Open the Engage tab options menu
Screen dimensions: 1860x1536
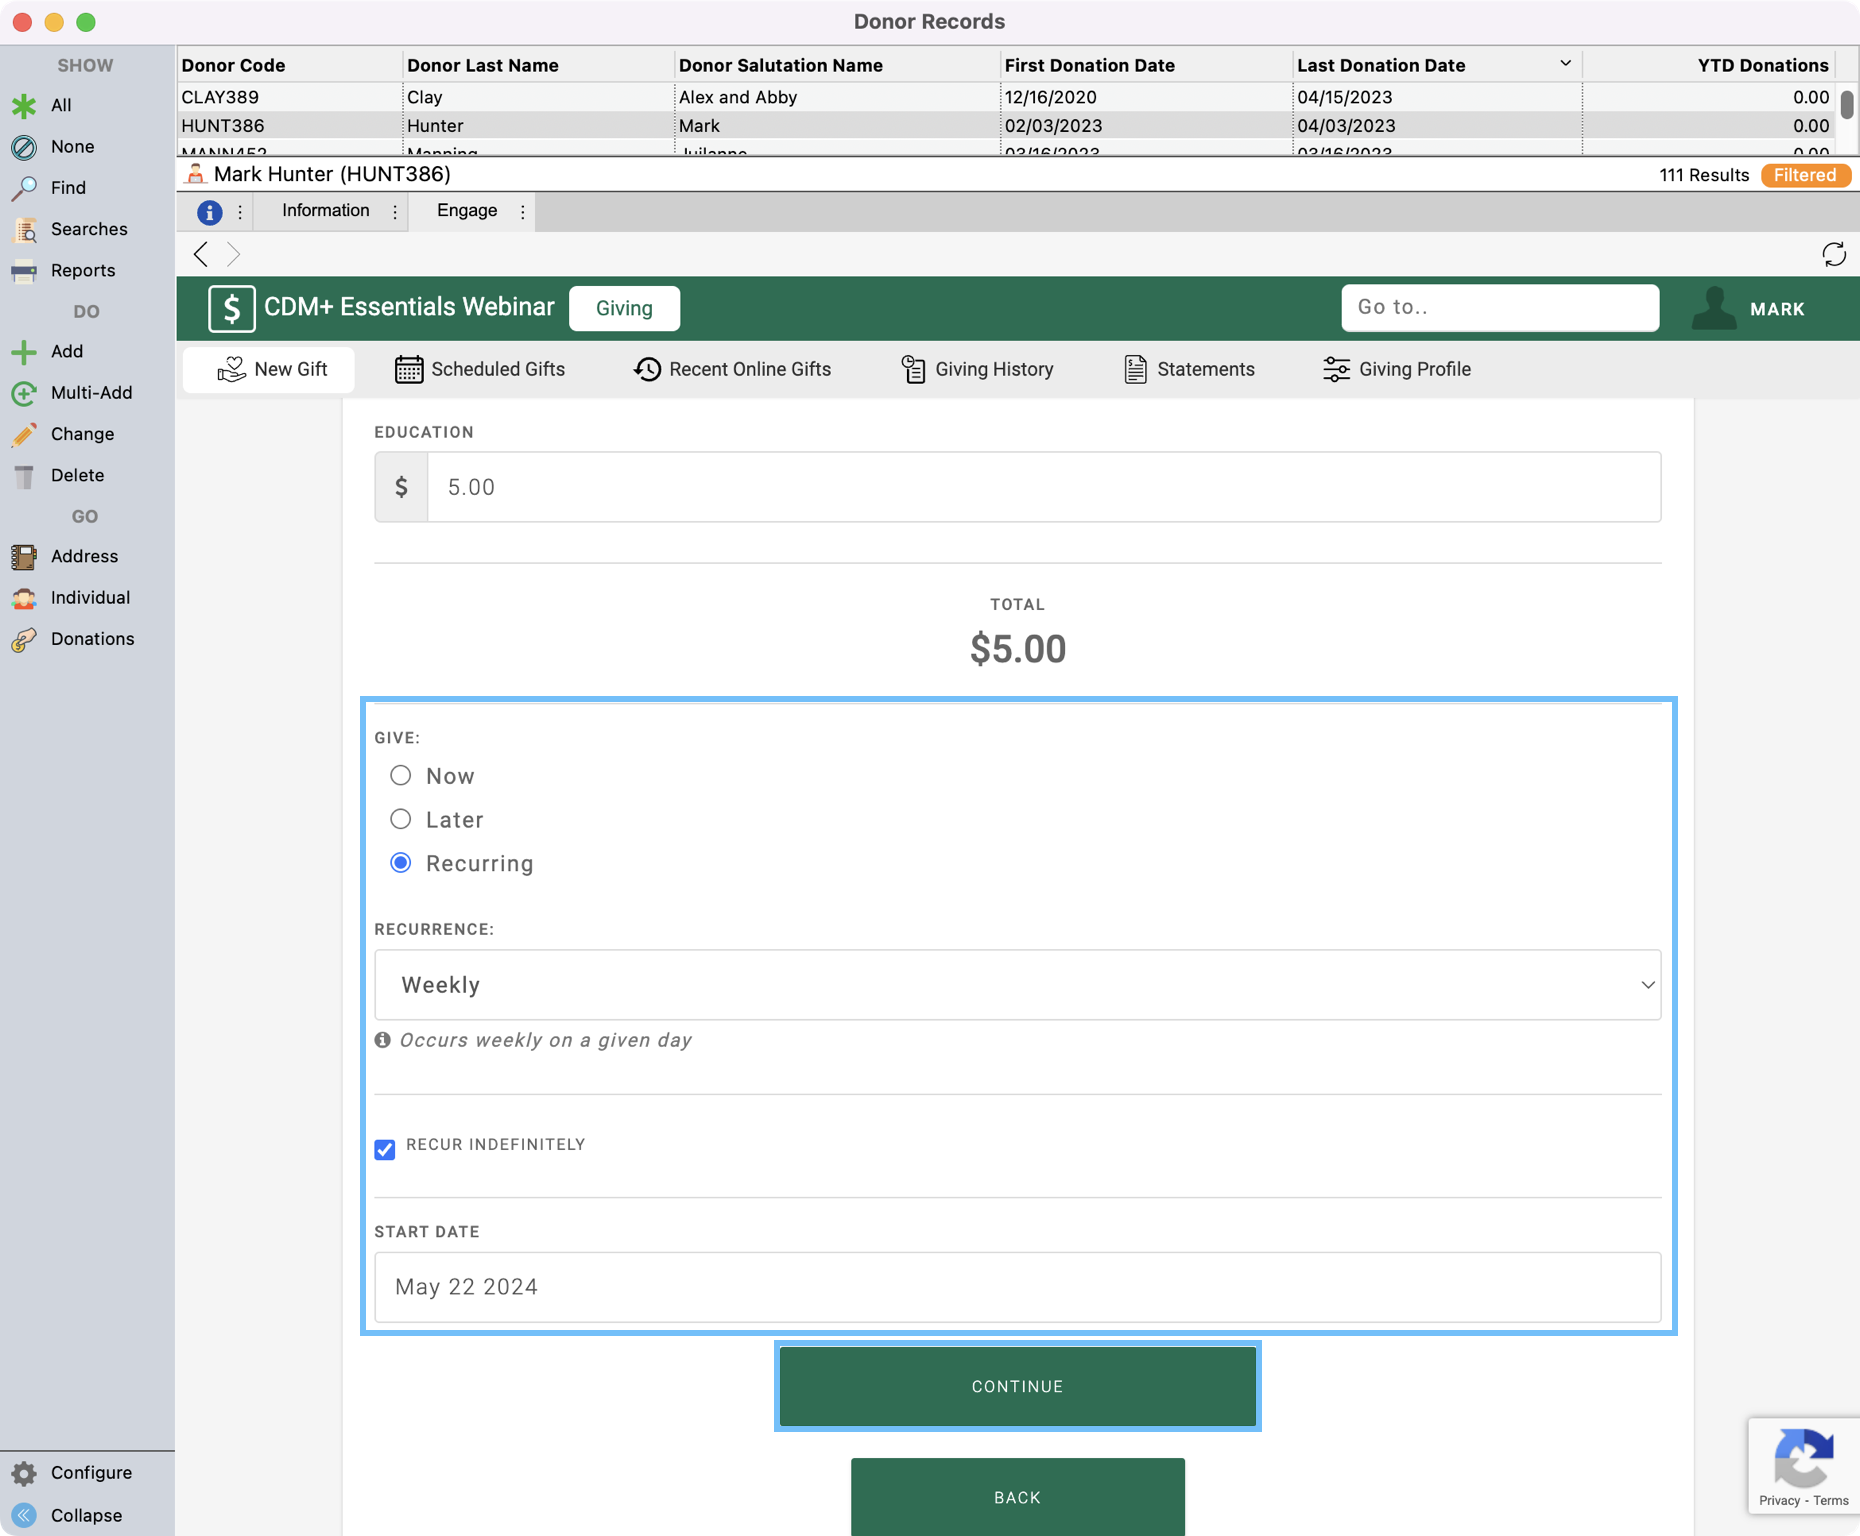(523, 212)
